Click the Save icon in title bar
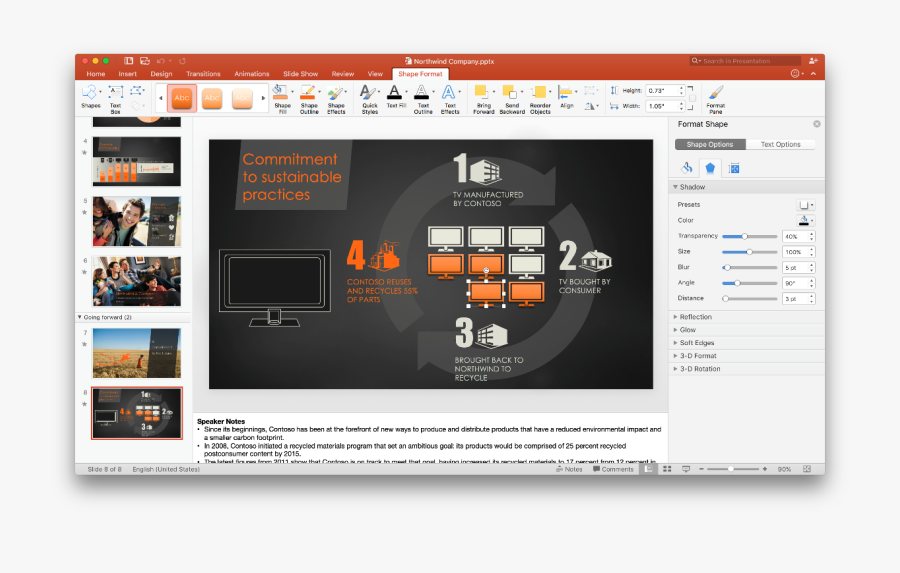900x573 pixels. 145,61
